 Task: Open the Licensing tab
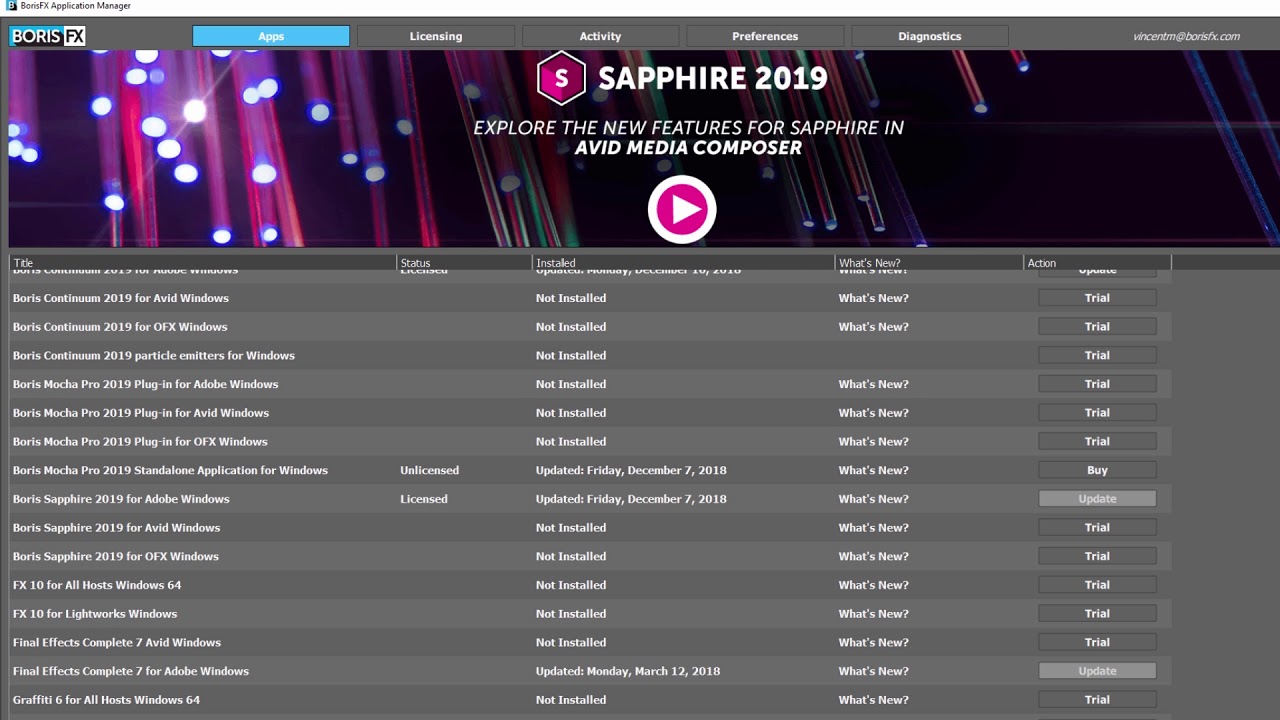click(436, 36)
